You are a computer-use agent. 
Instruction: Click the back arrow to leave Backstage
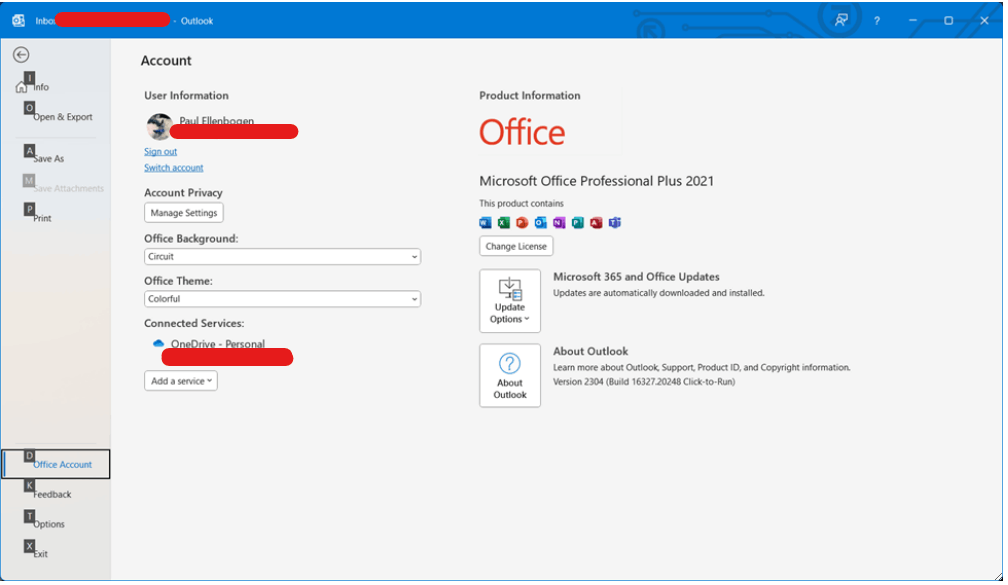point(21,55)
